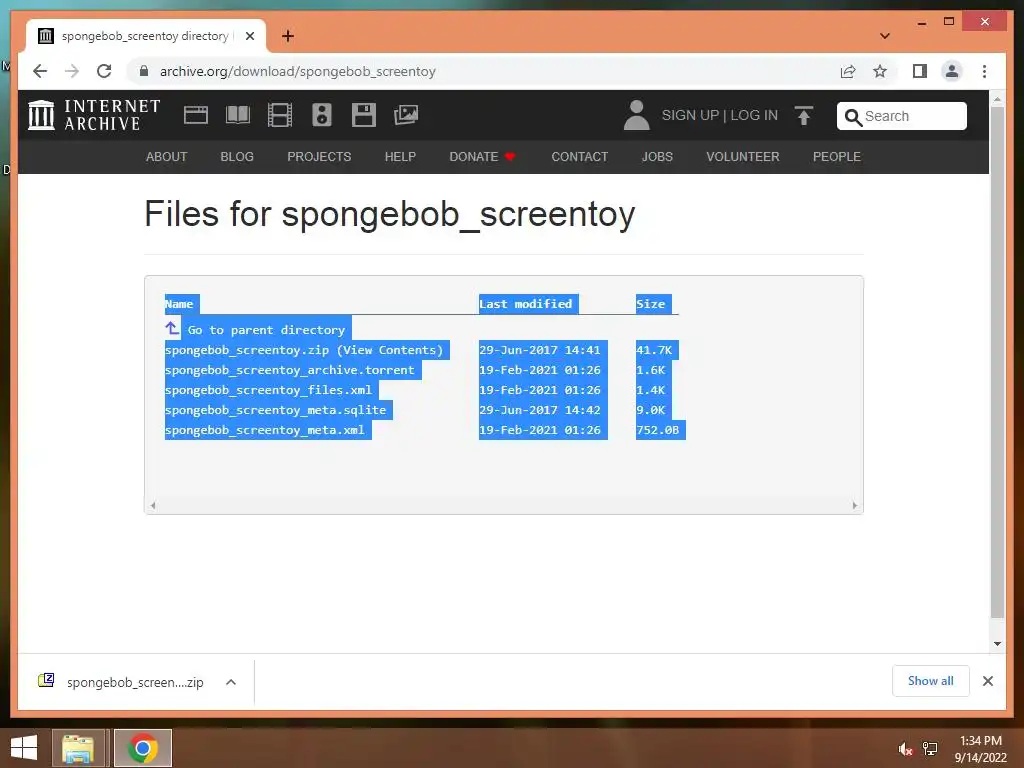Click the View Contents link
1024x768 pixels.
click(x=390, y=350)
